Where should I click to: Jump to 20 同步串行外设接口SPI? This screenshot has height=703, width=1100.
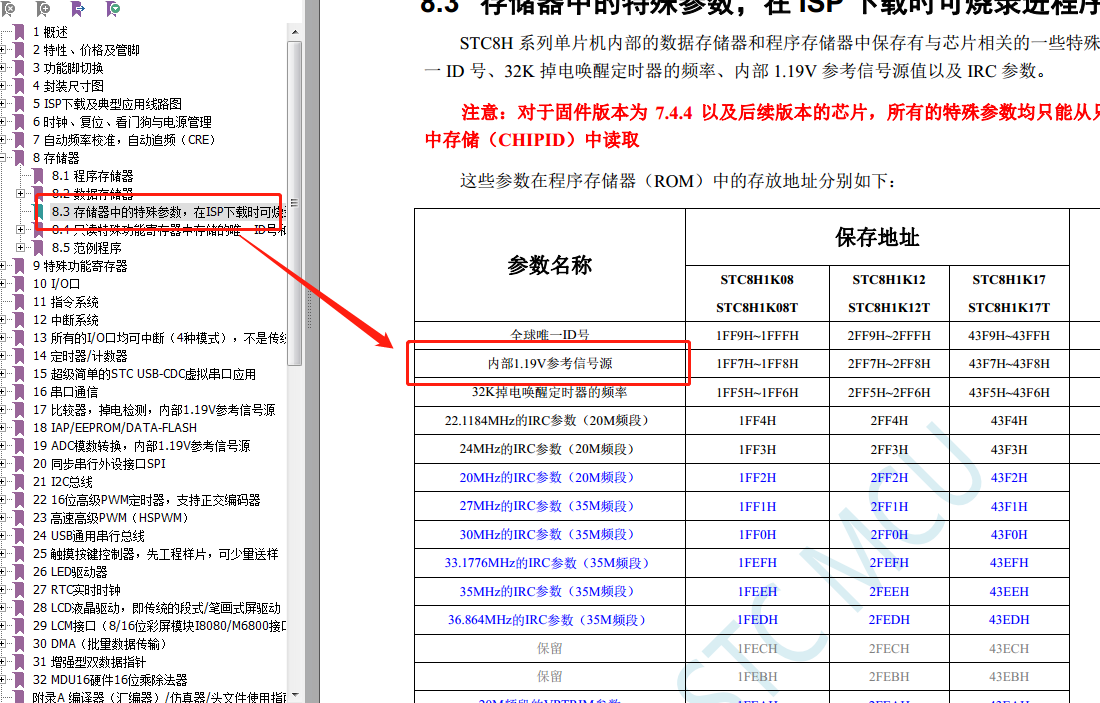tap(99, 464)
